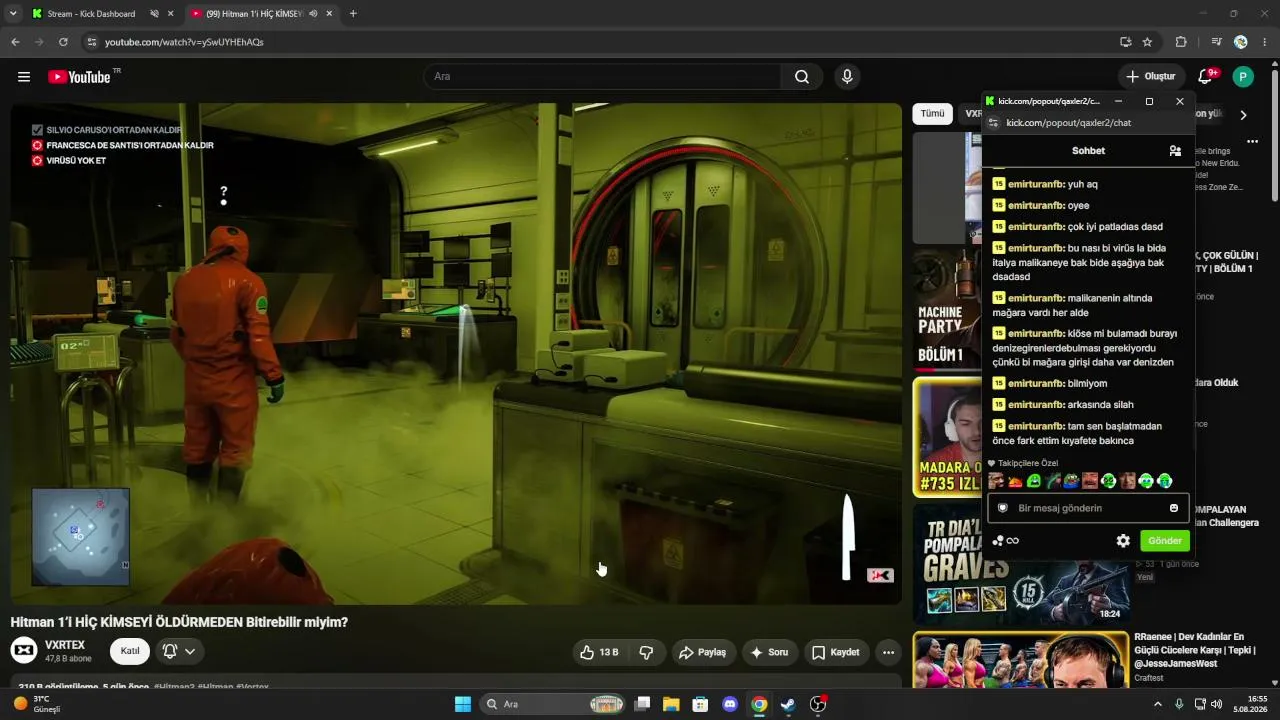This screenshot has width=1280, height=720.
Task: Click the Kick popup address bar URL
Action: point(1068,123)
